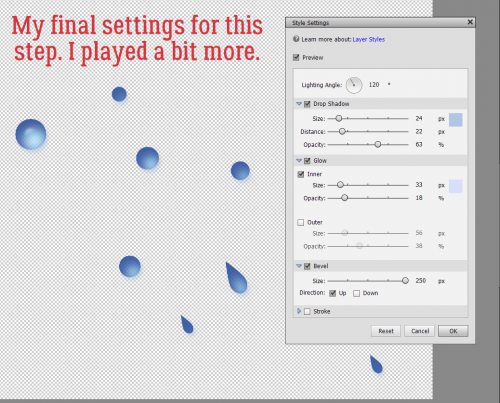Open the Drop Shadow color swatch
This screenshot has height=403, width=500.
pos(456,120)
